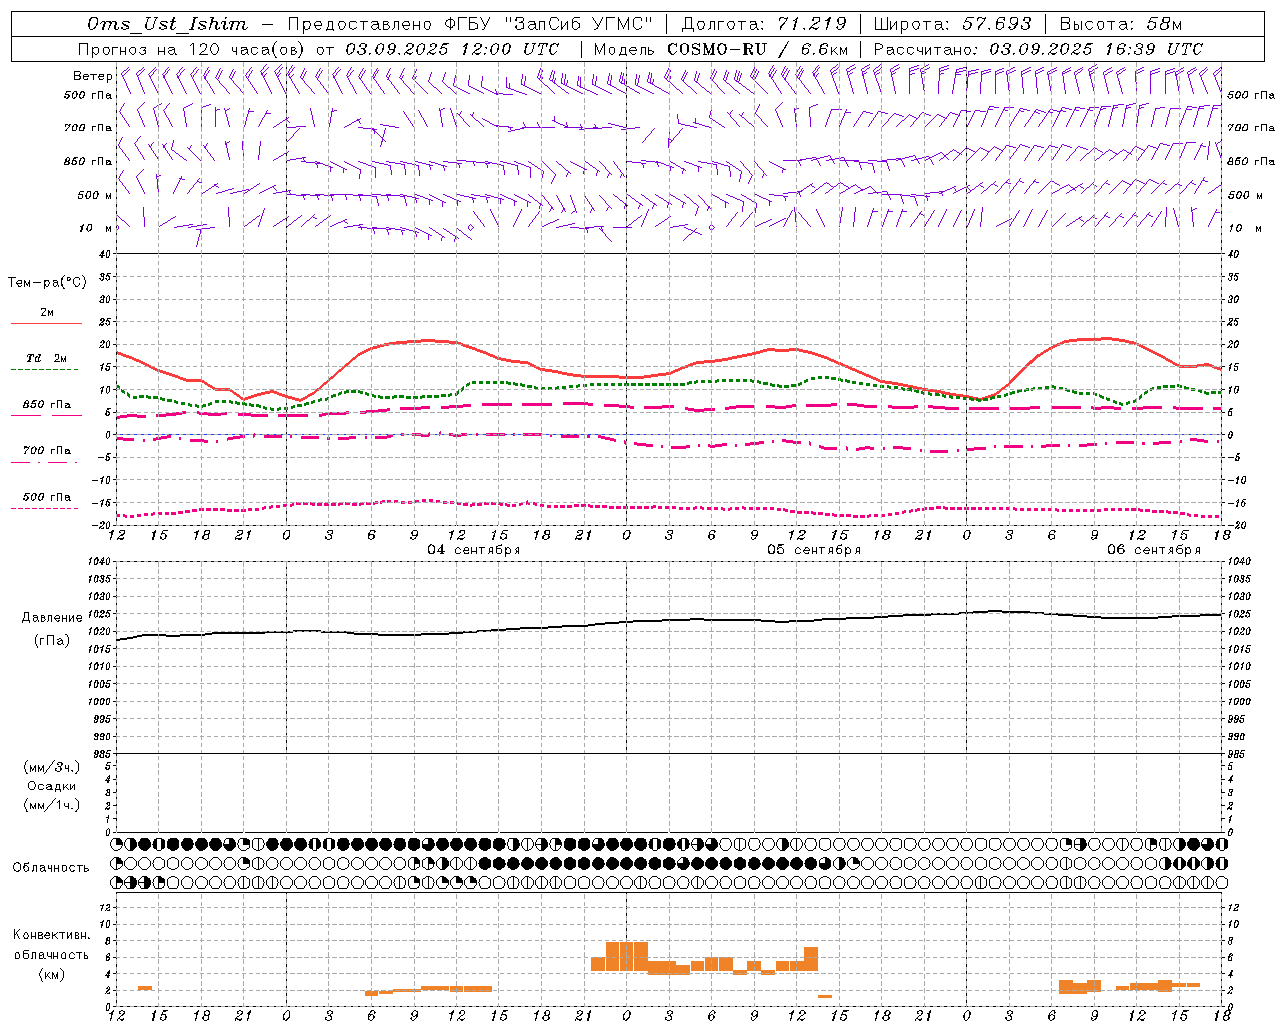
Task: Click the 10 м wind level label on left
Action: [x=96, y=228]
